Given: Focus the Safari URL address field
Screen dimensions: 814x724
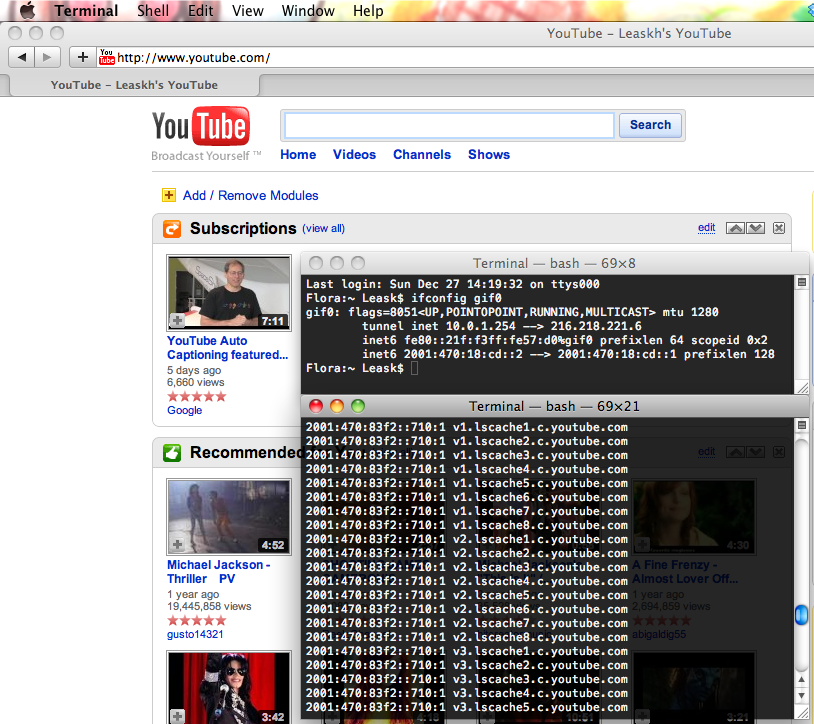Looking at the screenshot, I should tap(457, 57).
